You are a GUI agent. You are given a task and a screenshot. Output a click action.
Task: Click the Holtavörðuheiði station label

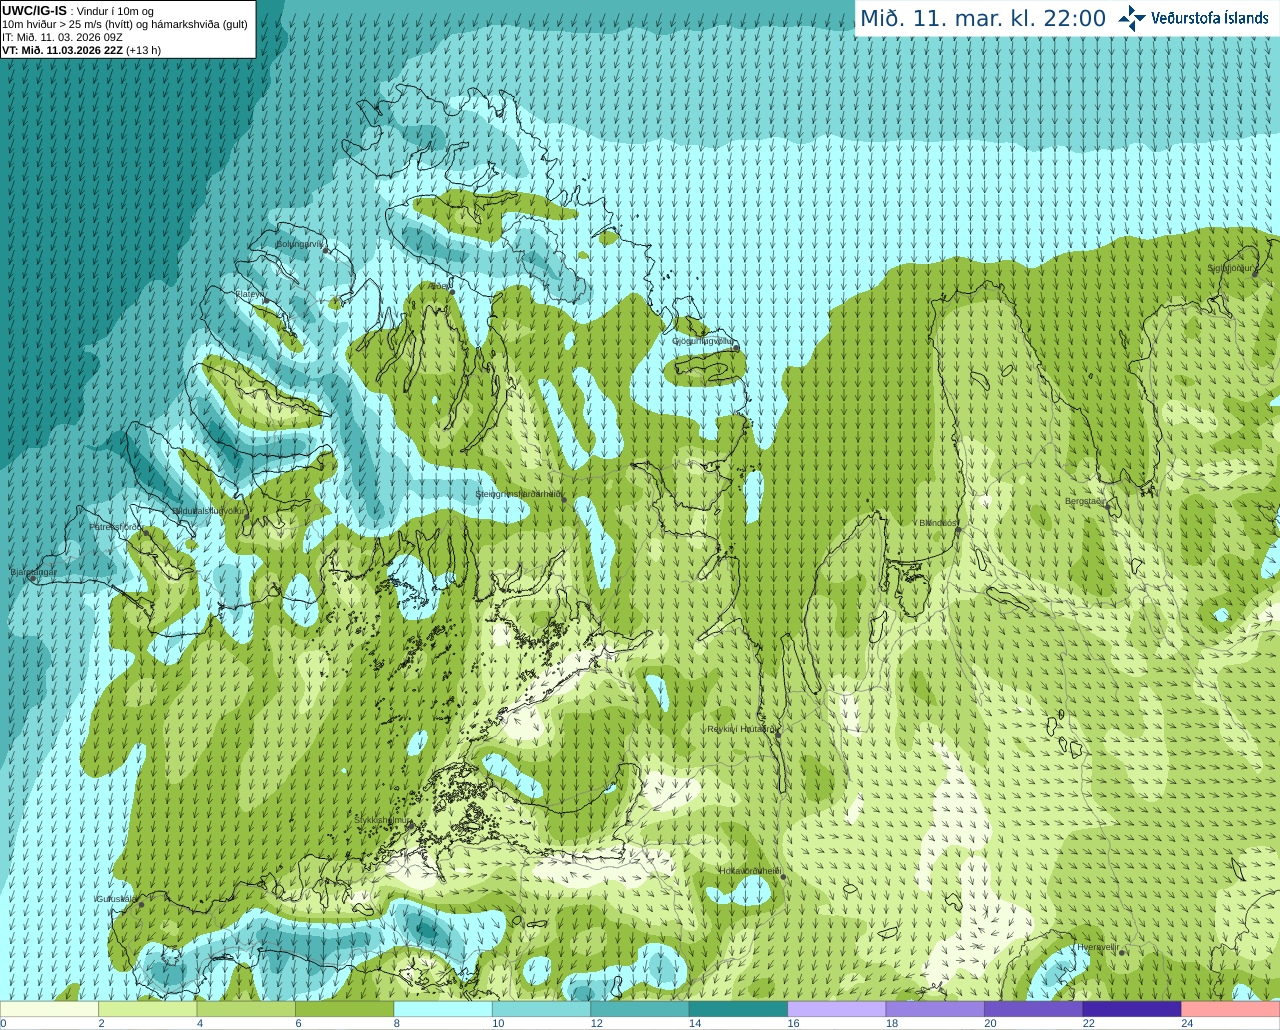click(x=750, y=871)
